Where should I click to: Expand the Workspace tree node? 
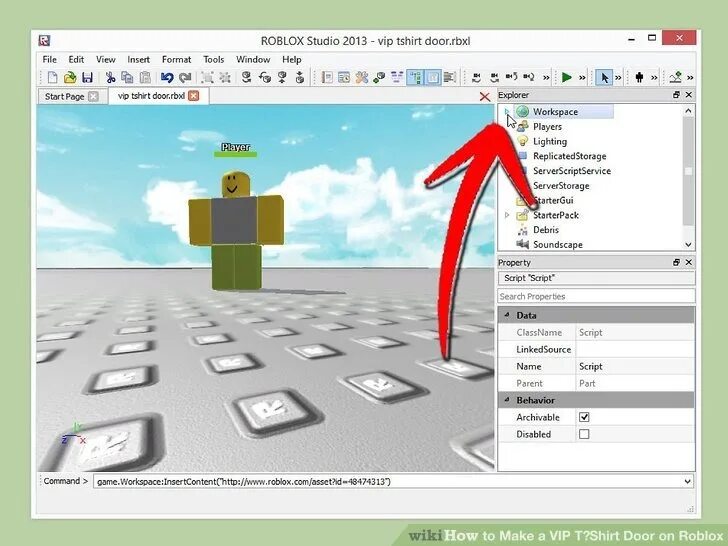(x=507, y=111)
